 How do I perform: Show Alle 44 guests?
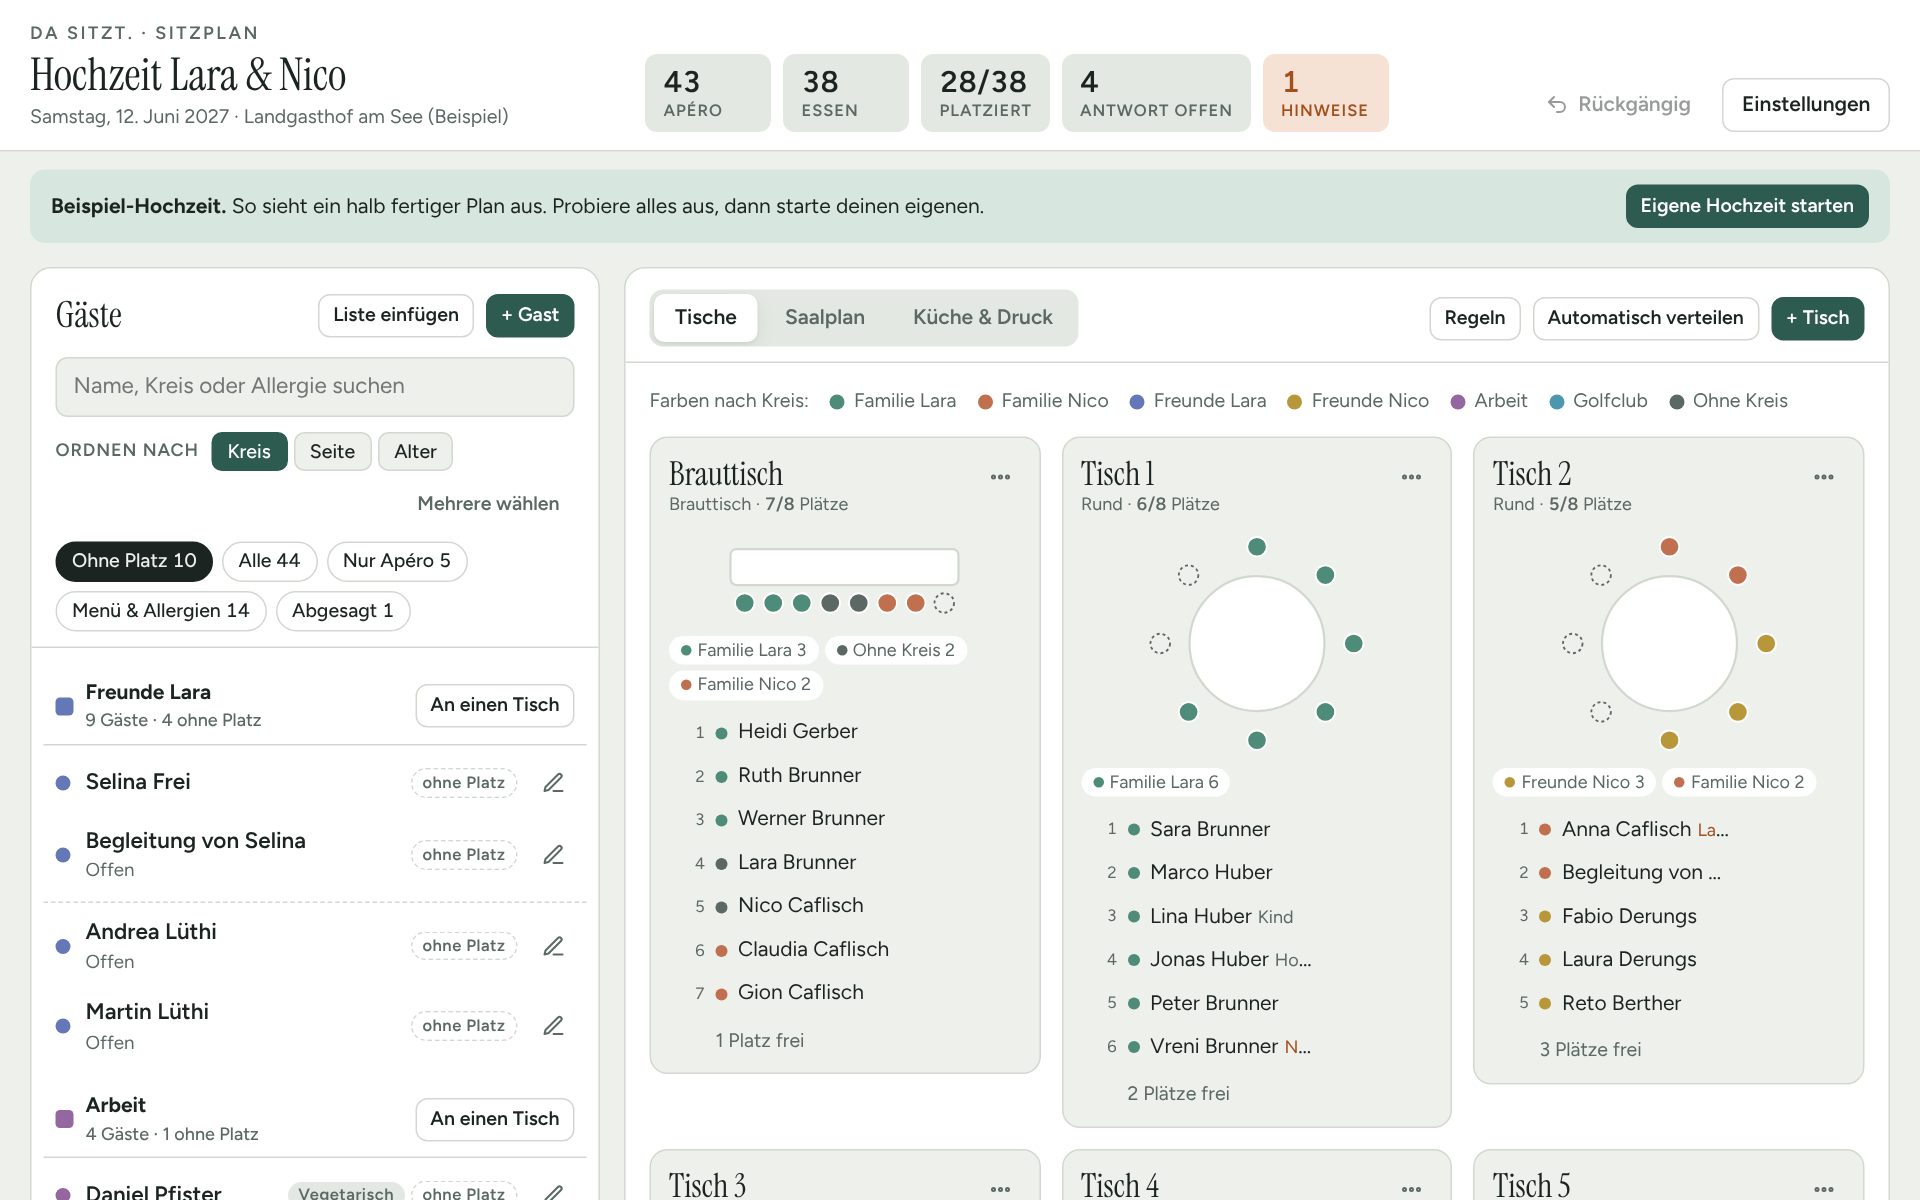(x=269, y=561)
